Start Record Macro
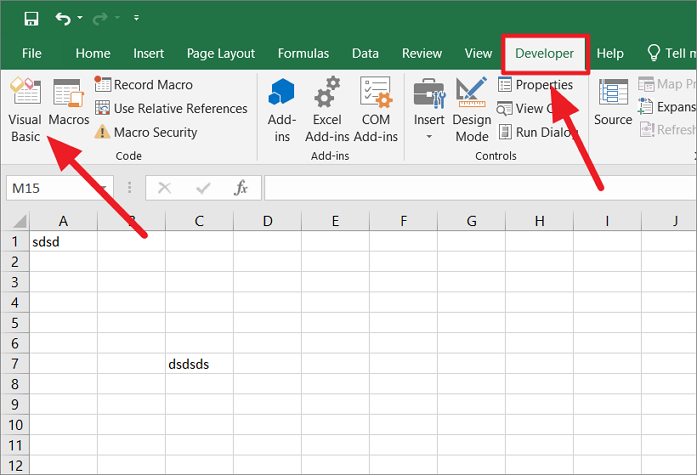The height and width of the screenshot is (475, 697). [144, 84]
